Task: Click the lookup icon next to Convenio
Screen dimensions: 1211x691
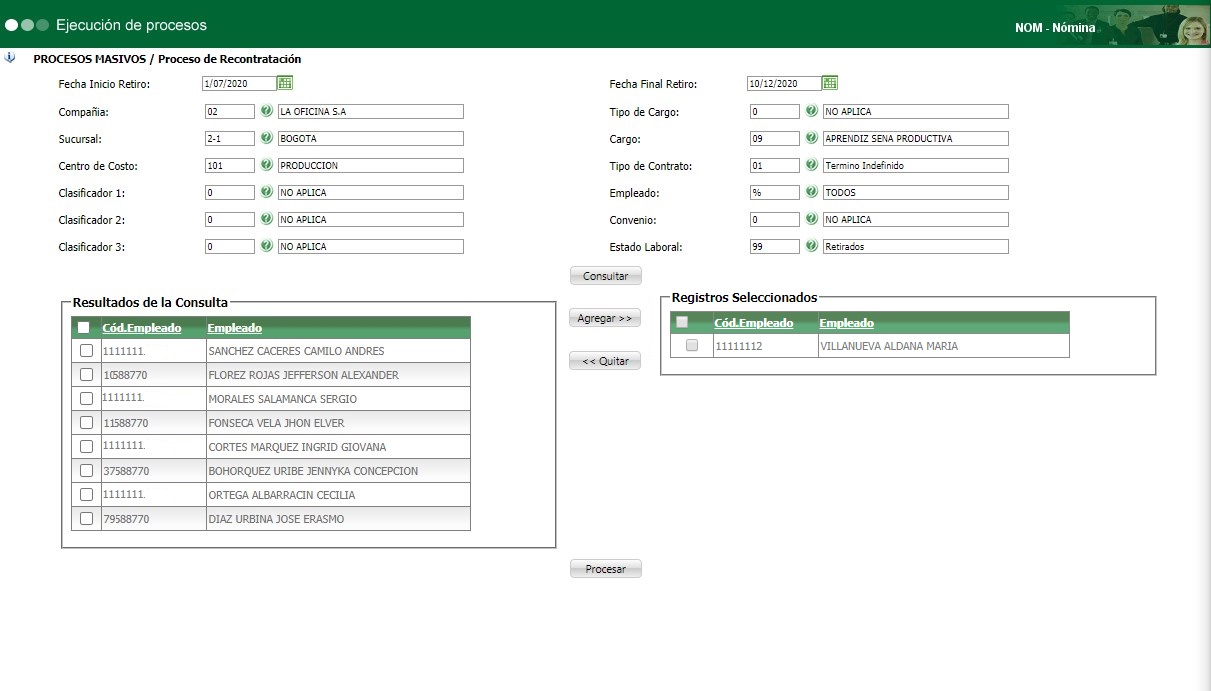Action: (x=811, y=219)
